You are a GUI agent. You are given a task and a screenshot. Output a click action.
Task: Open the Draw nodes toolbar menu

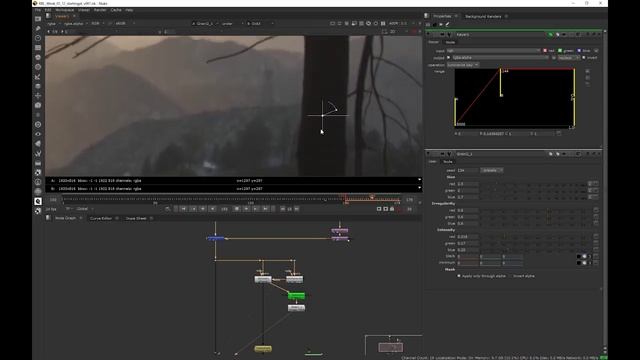pos(38,29)
